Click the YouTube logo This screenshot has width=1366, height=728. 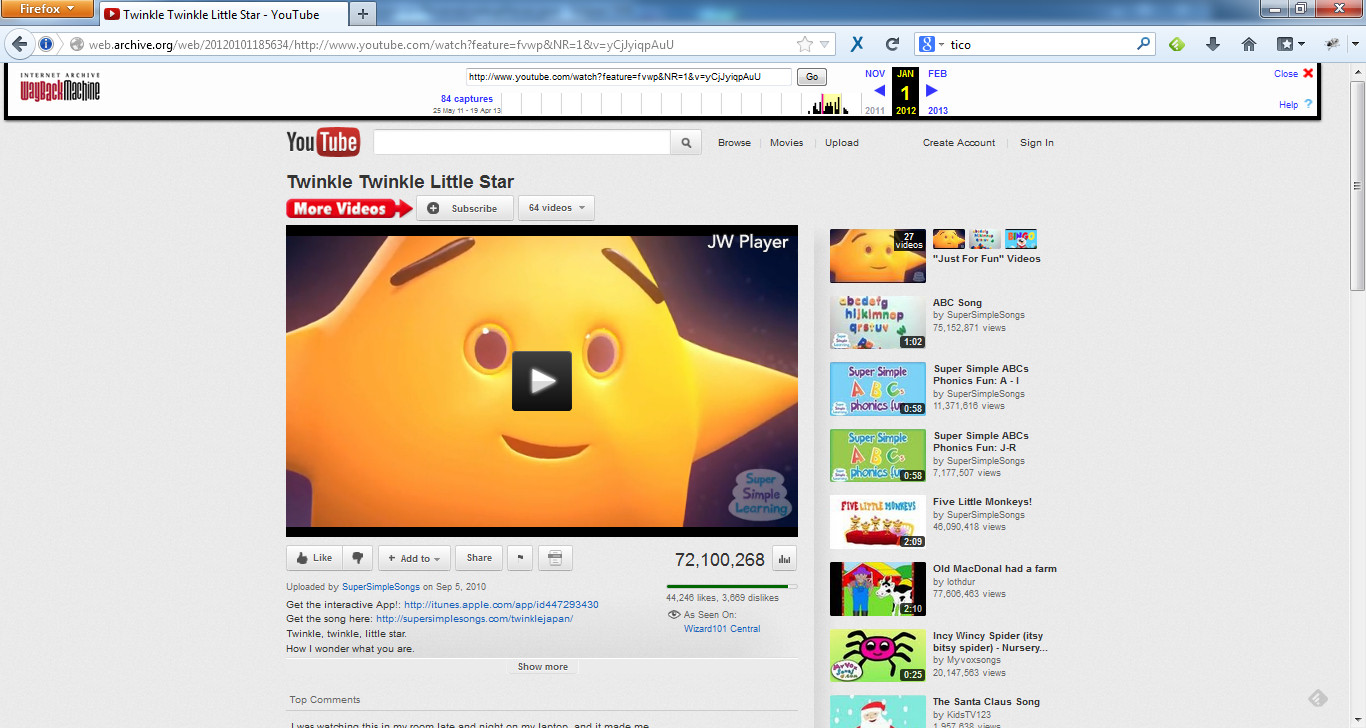coord(323,143)
